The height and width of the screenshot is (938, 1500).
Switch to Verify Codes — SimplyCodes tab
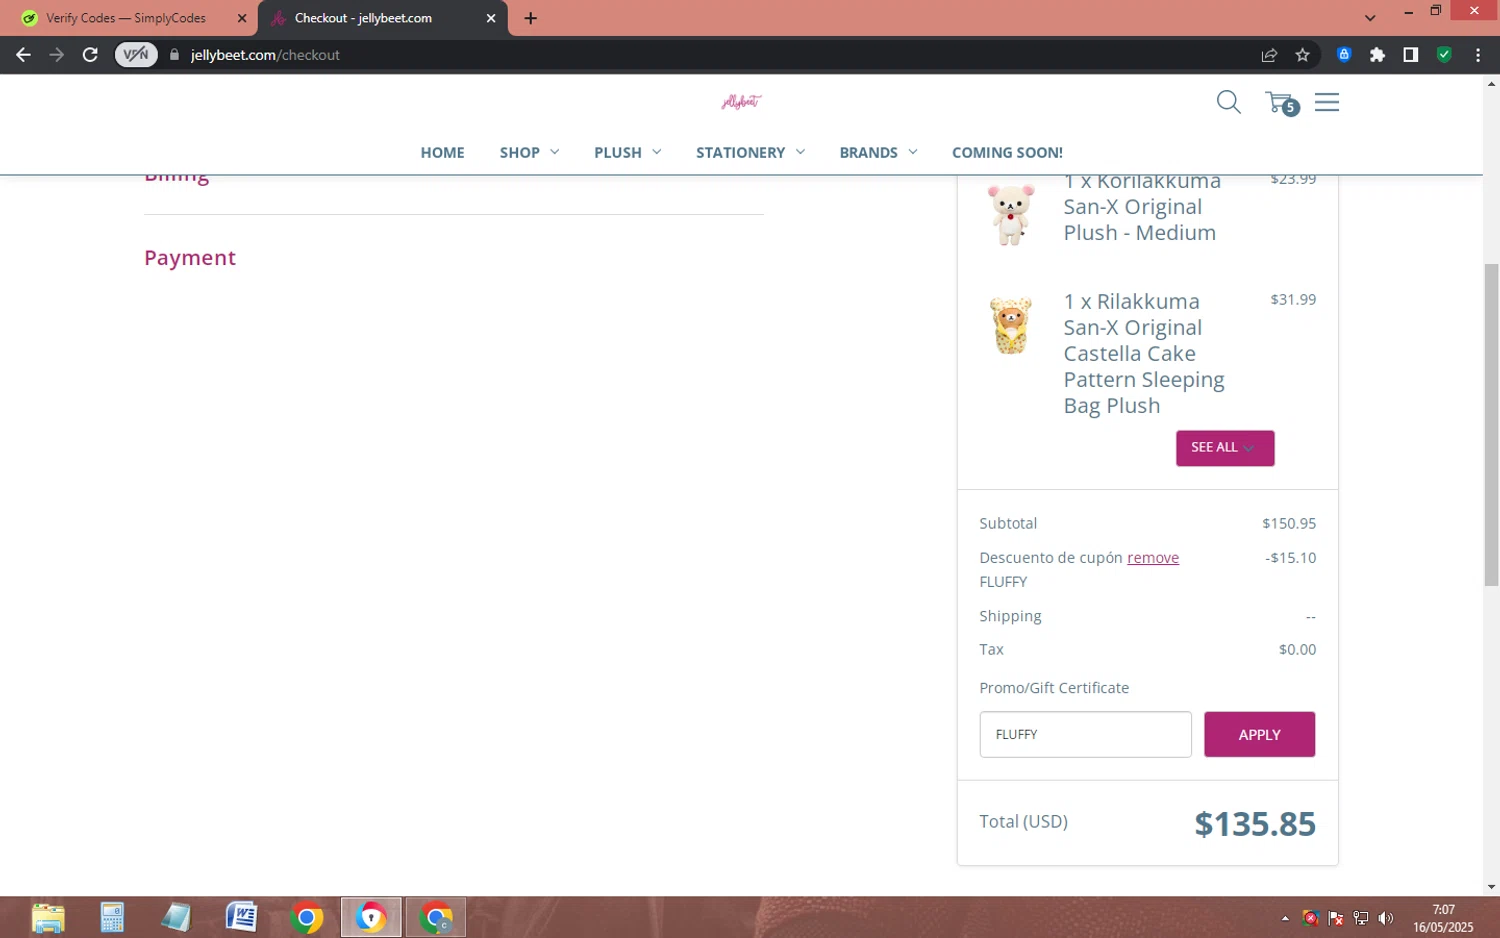coord(126,18)
